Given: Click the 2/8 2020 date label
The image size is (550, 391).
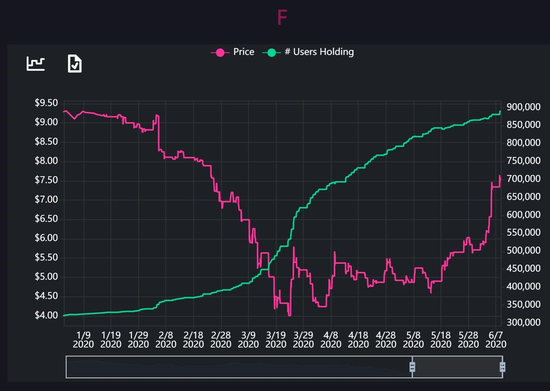Looking at the screenshot, I should (166, 340).
